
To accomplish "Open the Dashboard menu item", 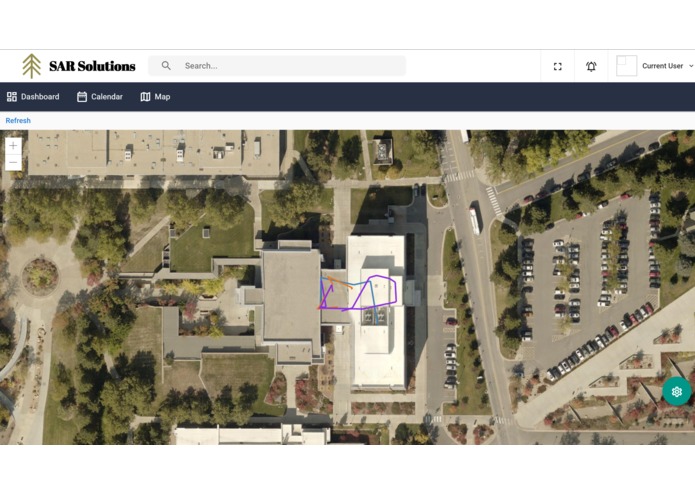I will click(x=33, y=97).
